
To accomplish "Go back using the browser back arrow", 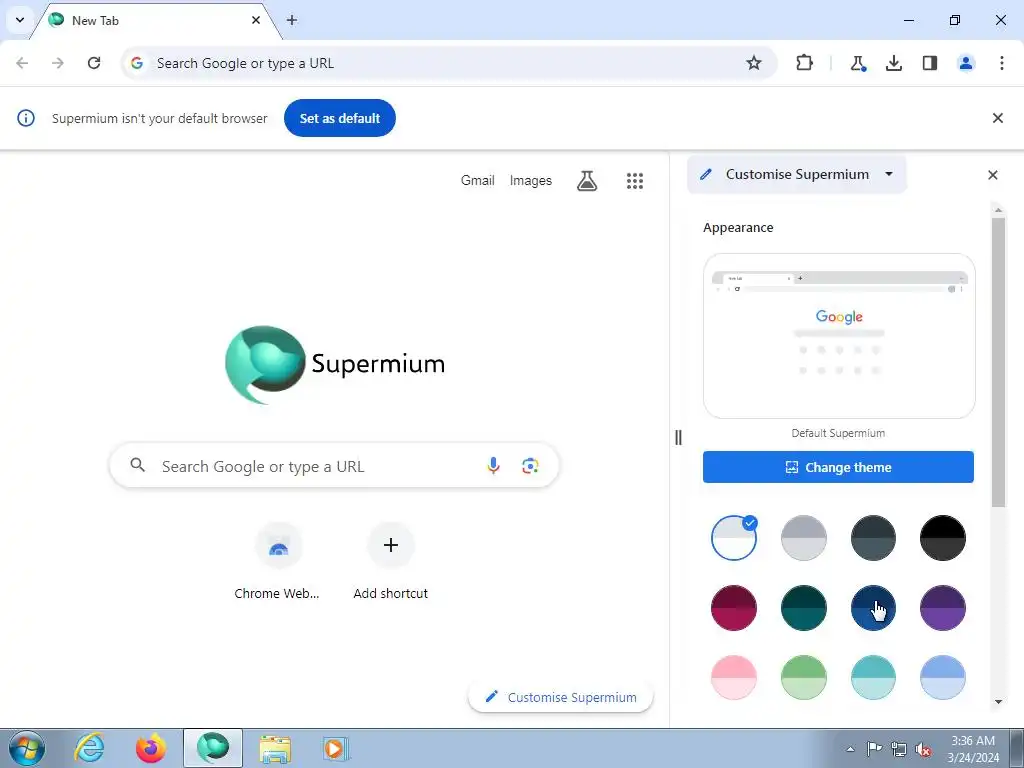I will click(22, 63).
